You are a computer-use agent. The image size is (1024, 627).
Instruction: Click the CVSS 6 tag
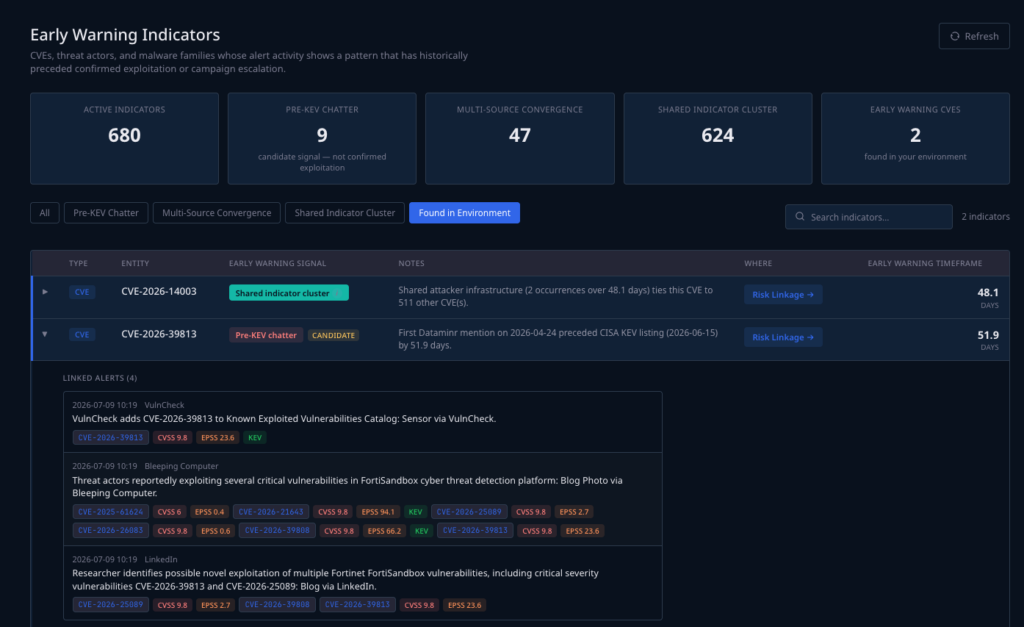click(170, 512)
